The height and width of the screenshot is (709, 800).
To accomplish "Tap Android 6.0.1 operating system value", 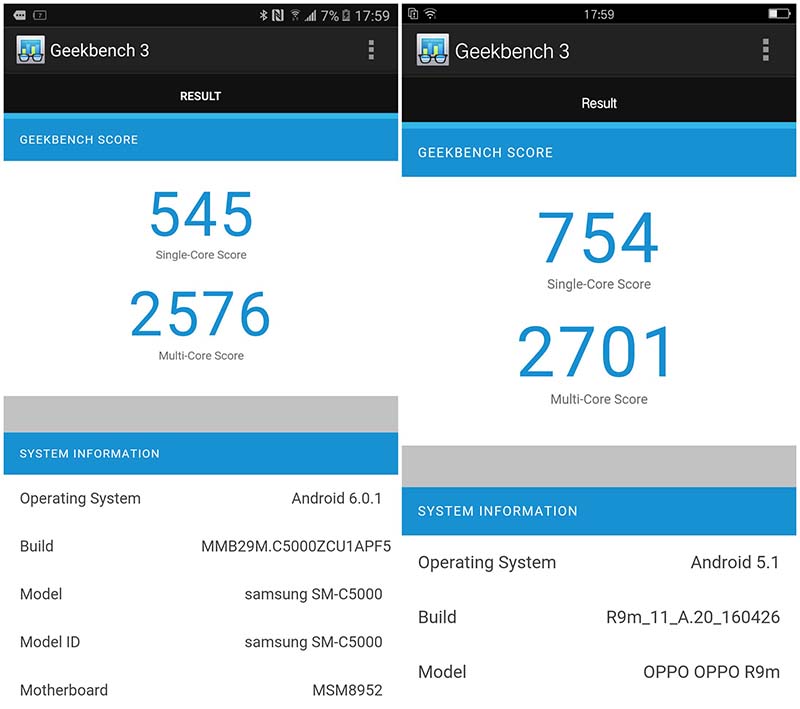I will click(336, 498).
